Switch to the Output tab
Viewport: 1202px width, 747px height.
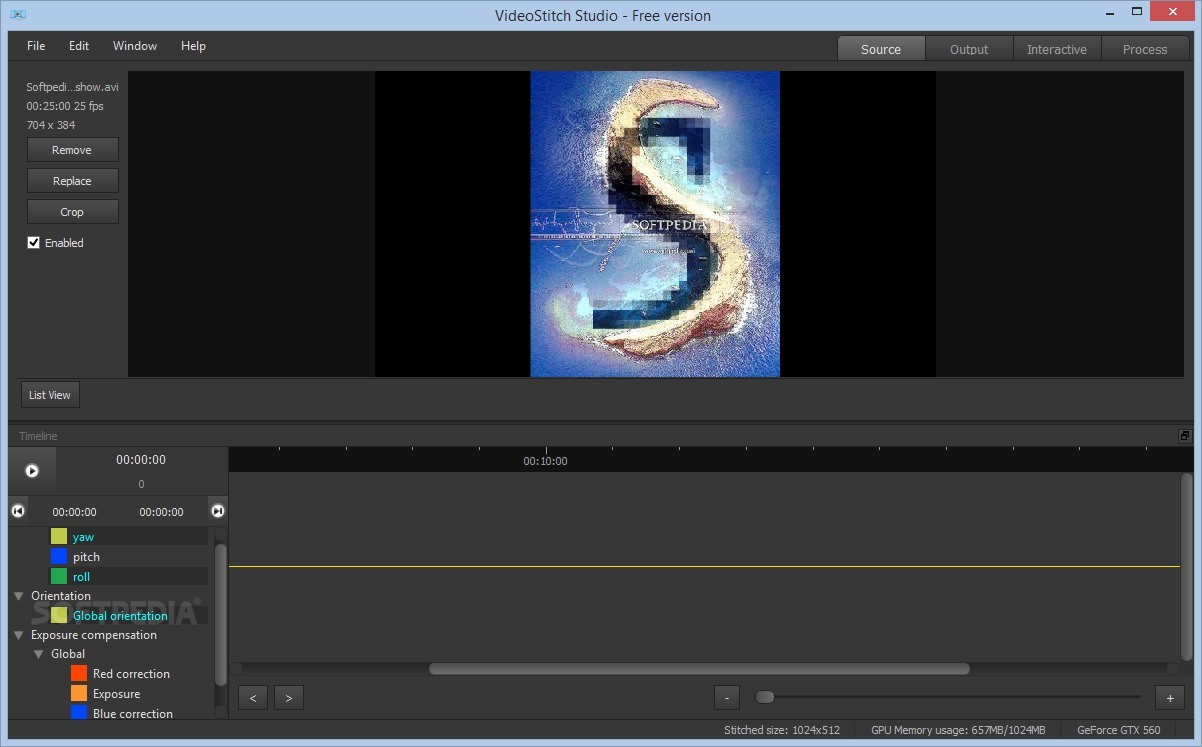(969, 49)
